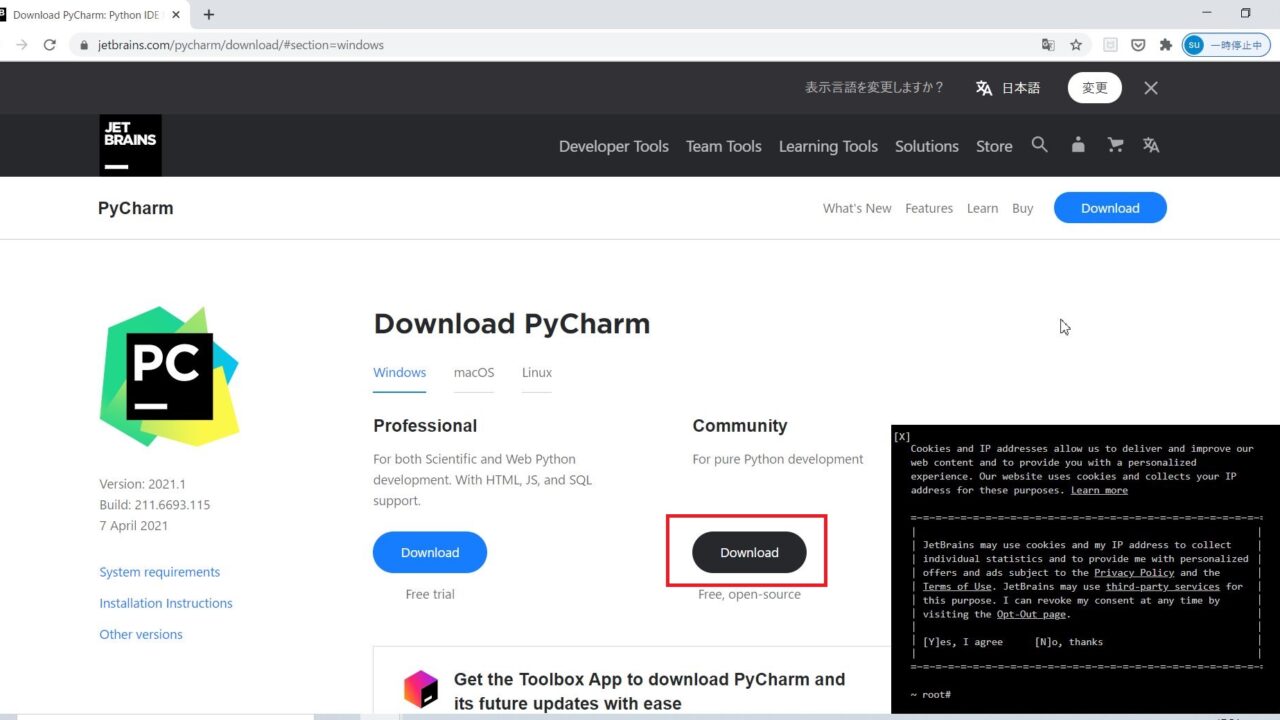Open the browser extensions puzzle icon
Screen dimensions: 1280x720
tap(1166, 45)
